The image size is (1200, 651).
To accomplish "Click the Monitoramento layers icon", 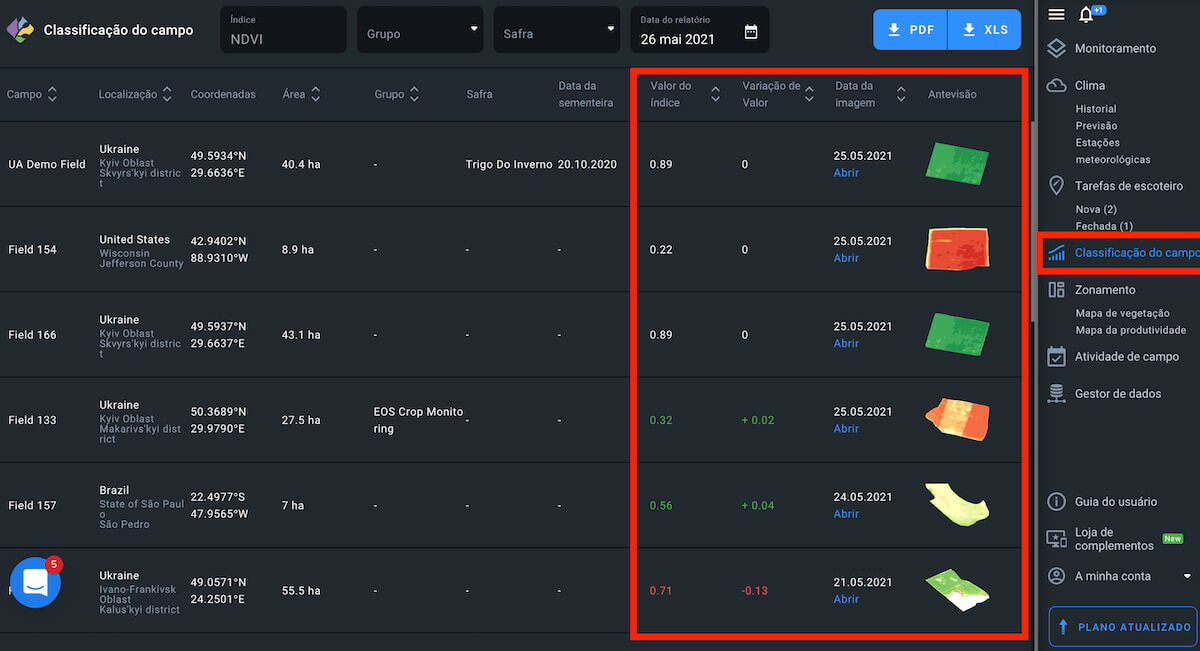I will (1057, 49).
